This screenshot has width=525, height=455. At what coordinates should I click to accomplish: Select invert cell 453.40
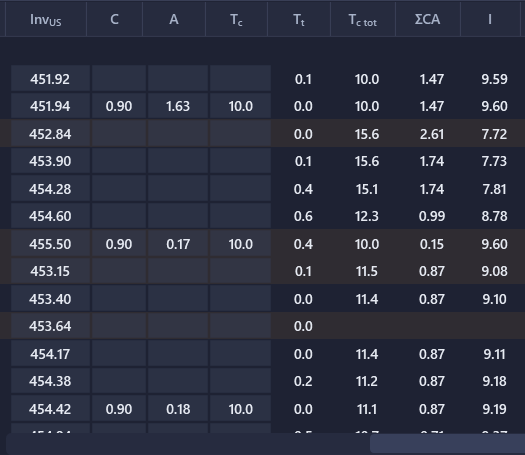click(x=50, y=299)
